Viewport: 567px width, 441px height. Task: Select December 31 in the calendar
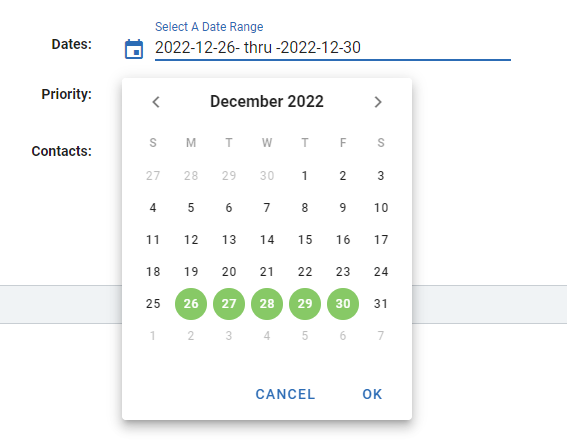(381, 304)
